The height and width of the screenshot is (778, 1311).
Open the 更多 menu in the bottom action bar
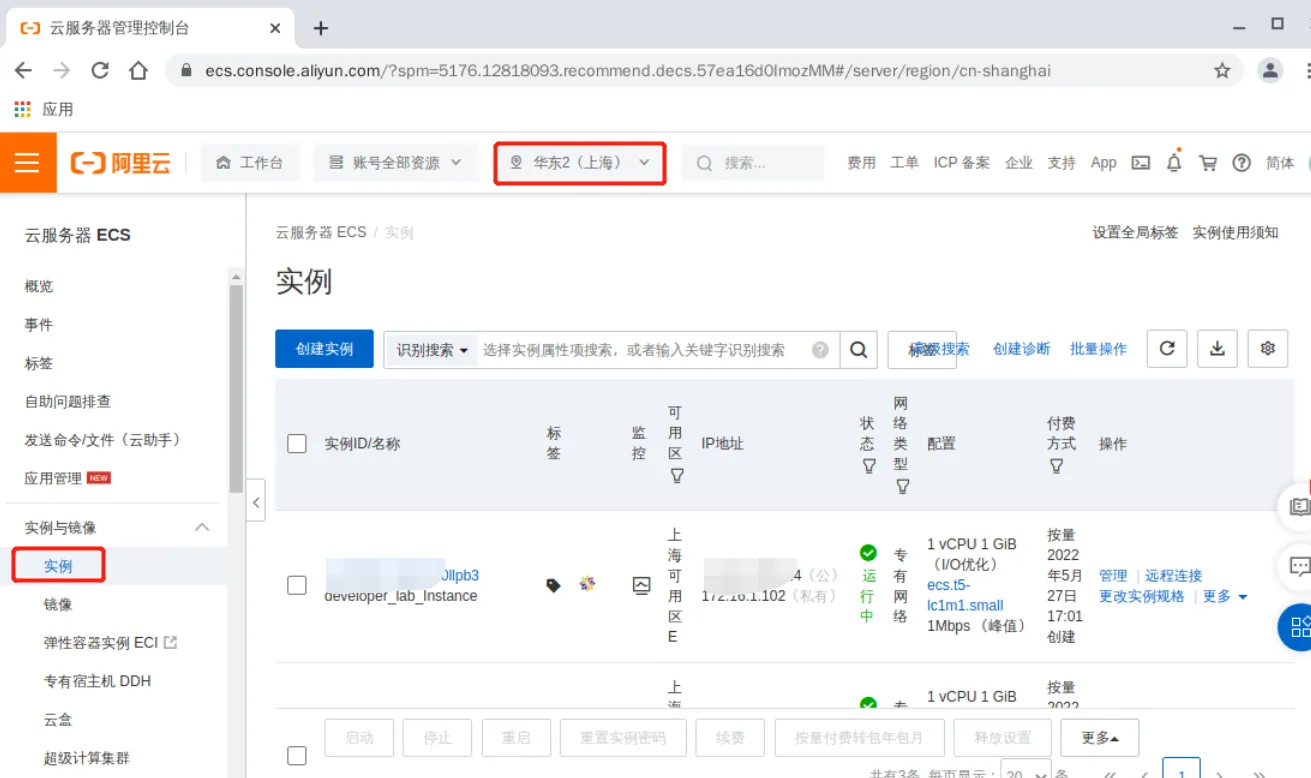tap(1100, 738)
